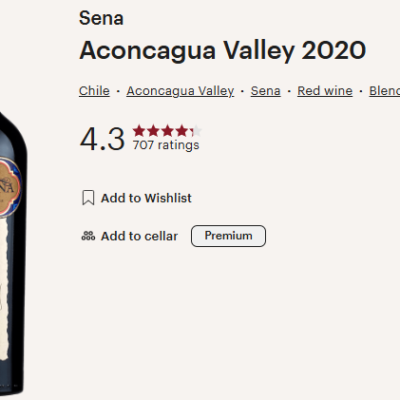The height and width of the screenshot is (400, 400).
Task: Click the bookmark icon beside Add to Wishlist
Action: pos(88,198)
